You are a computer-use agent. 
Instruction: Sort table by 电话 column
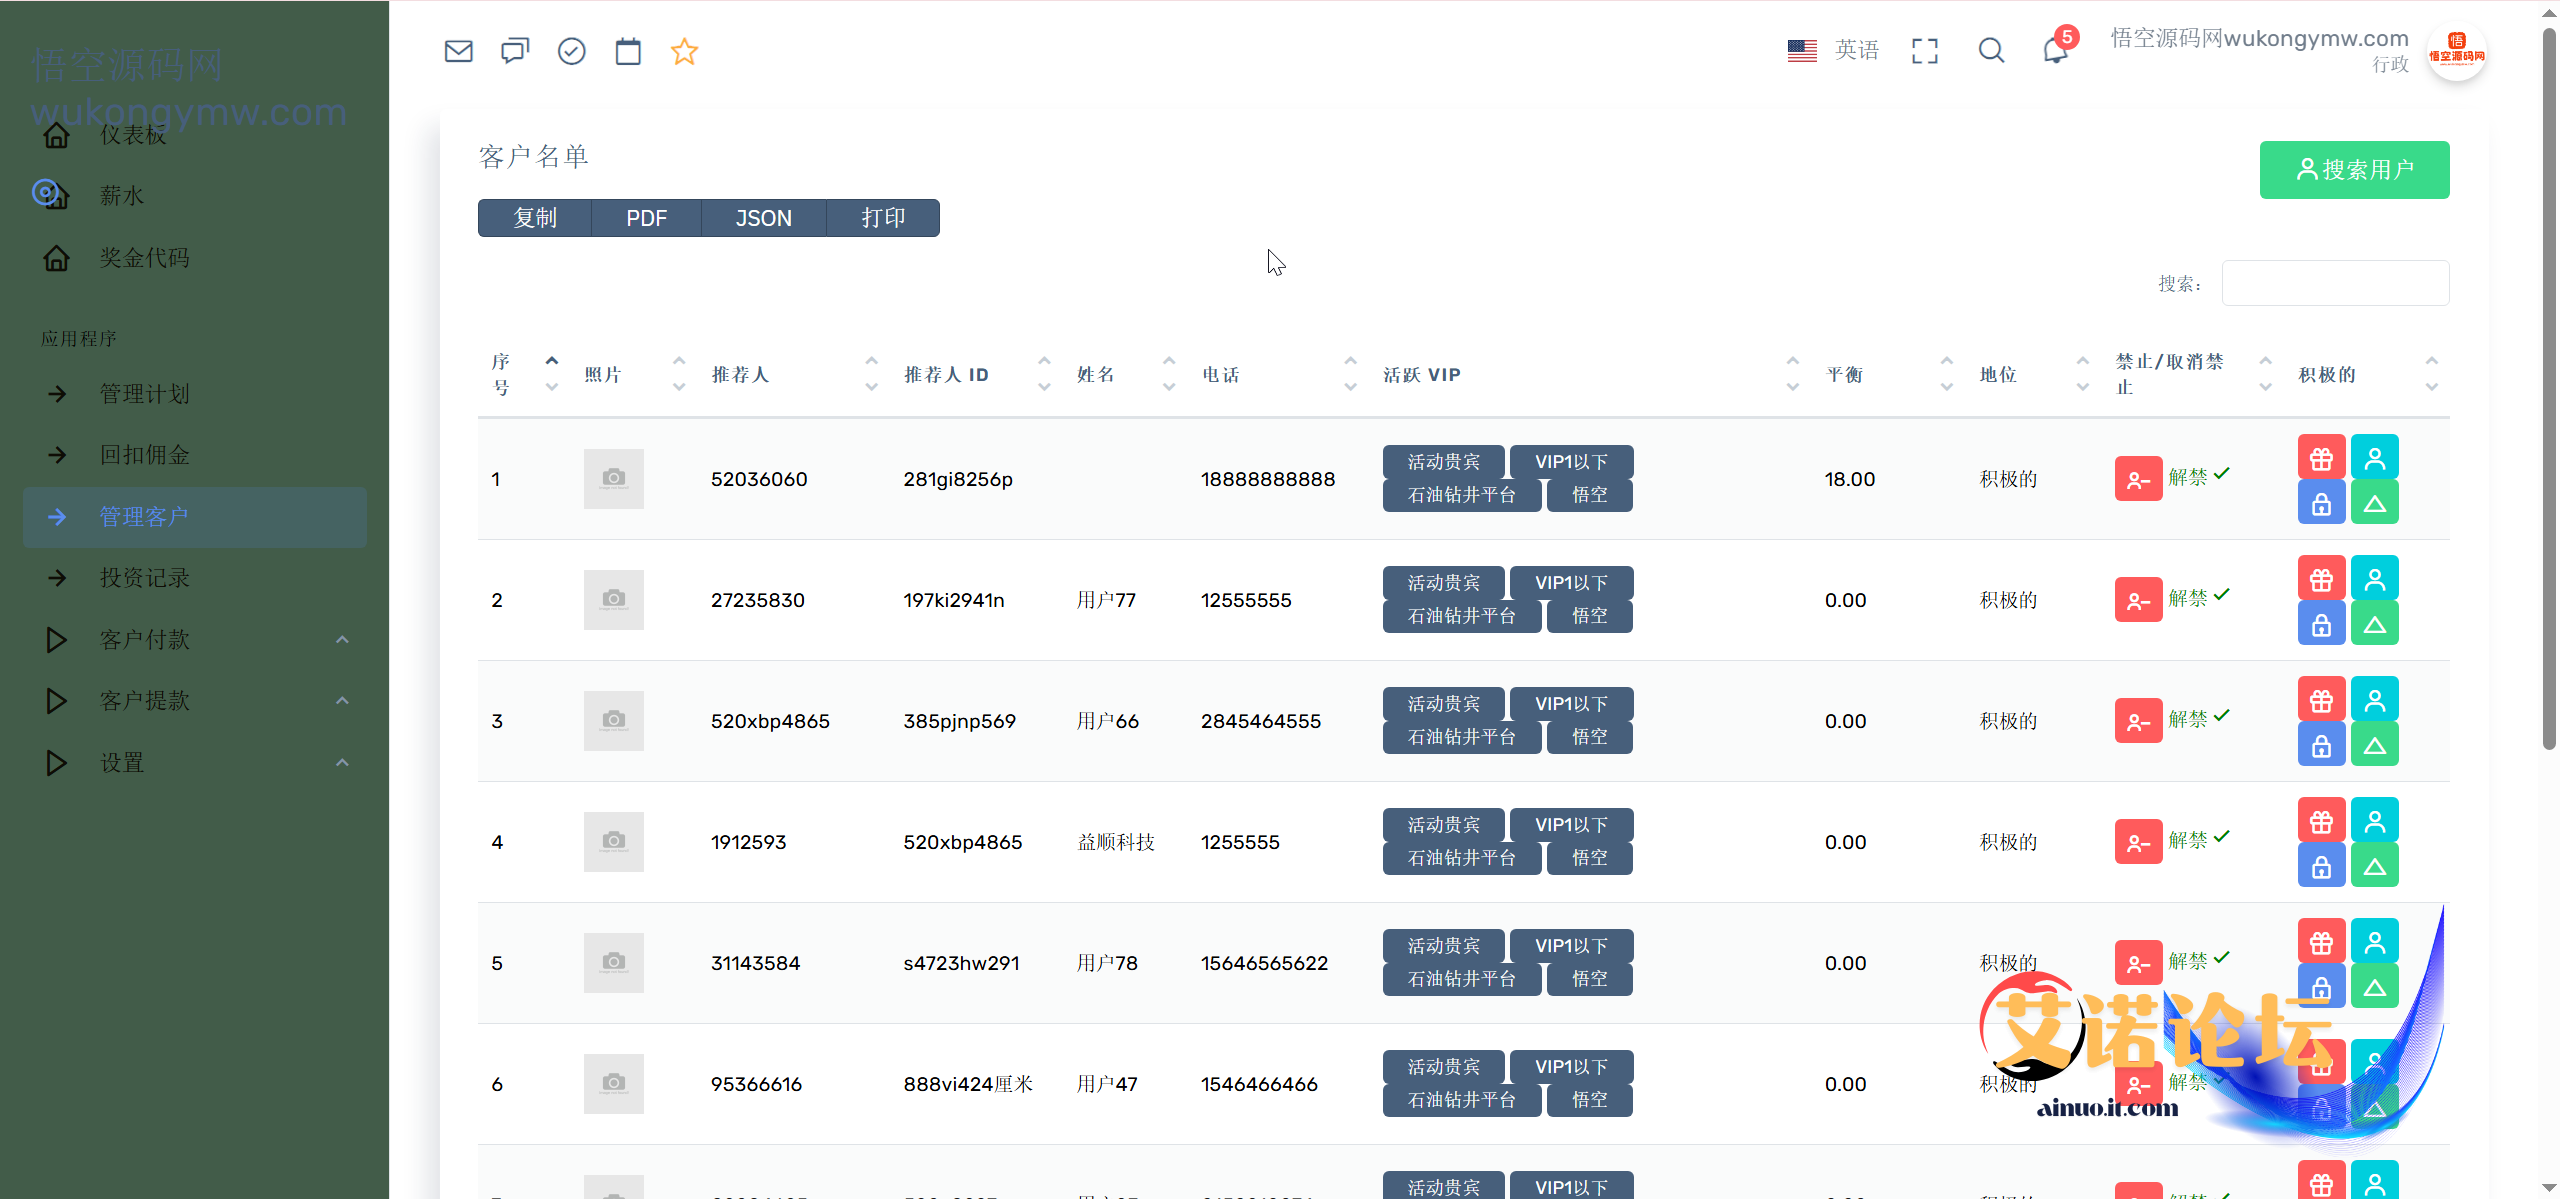(x=1278, y=374)
